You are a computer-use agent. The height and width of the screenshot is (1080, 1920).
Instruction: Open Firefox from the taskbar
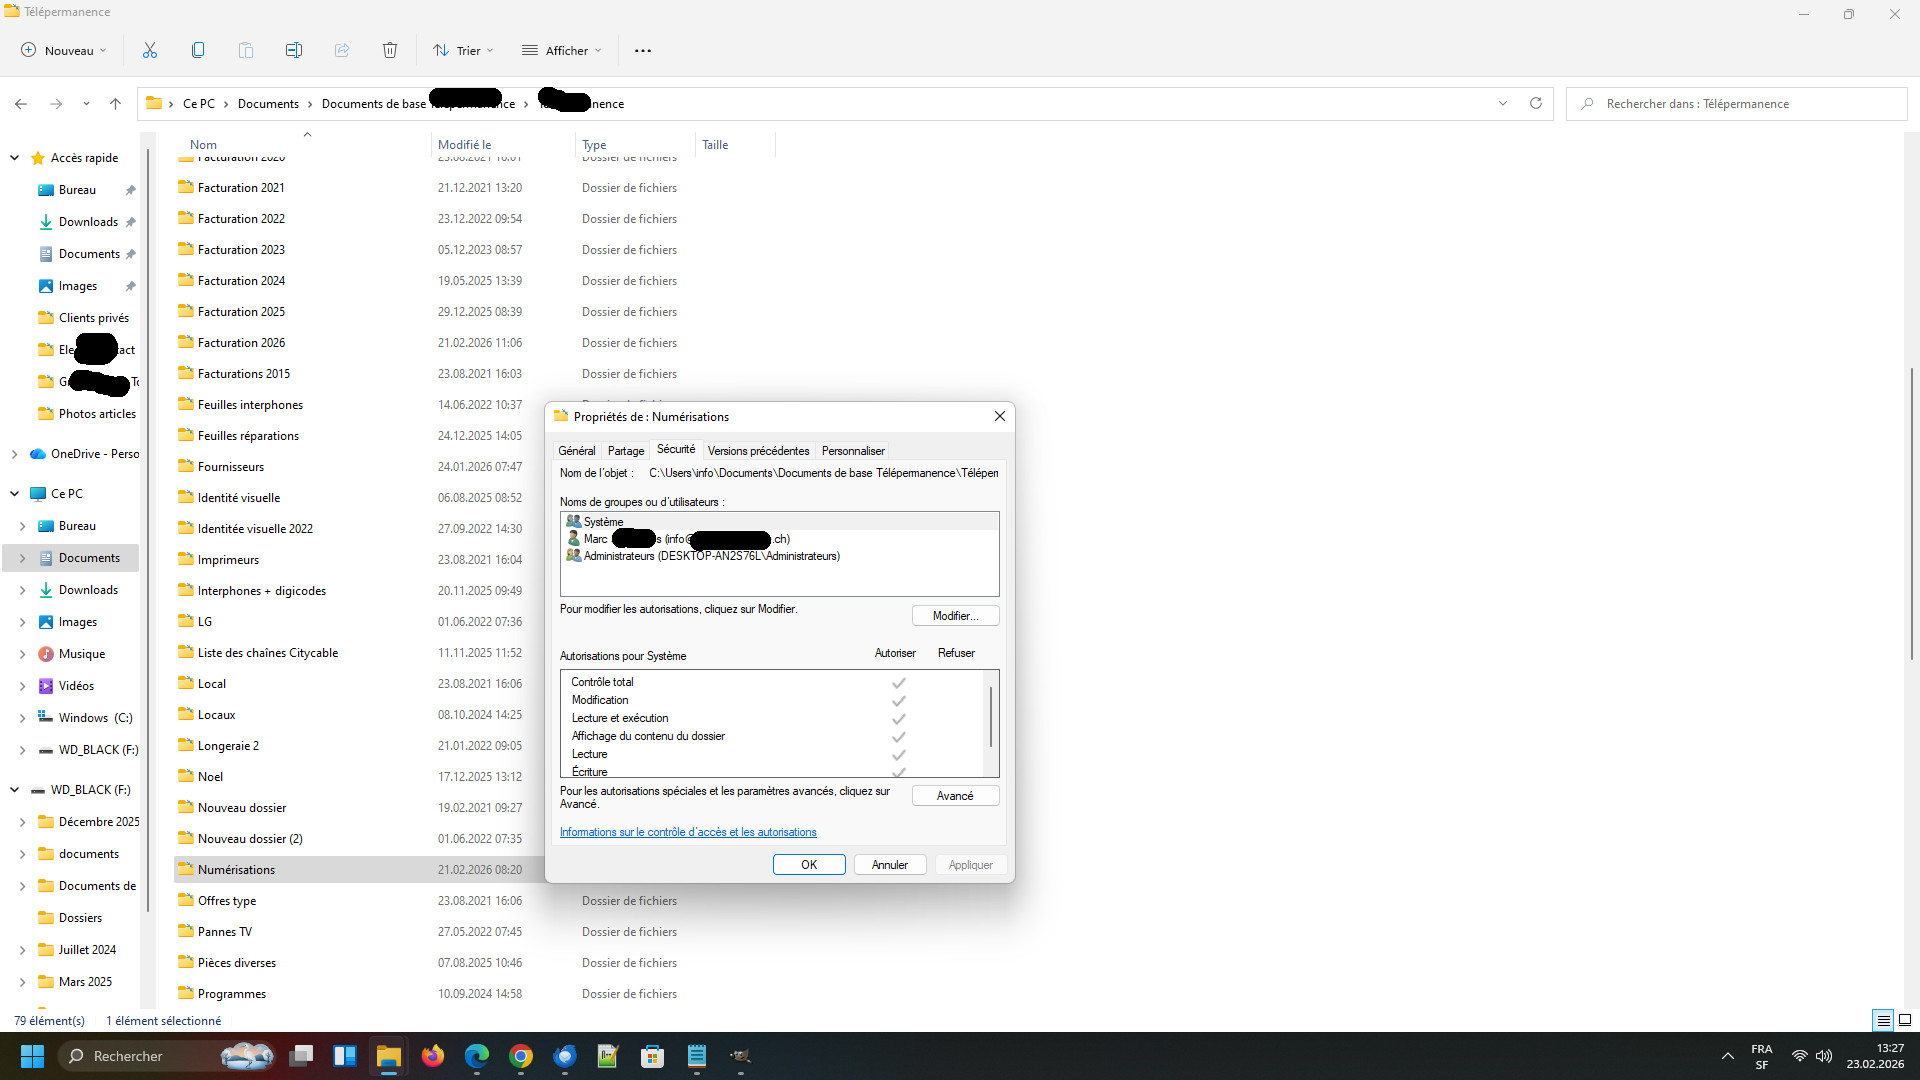(433, 1056)
